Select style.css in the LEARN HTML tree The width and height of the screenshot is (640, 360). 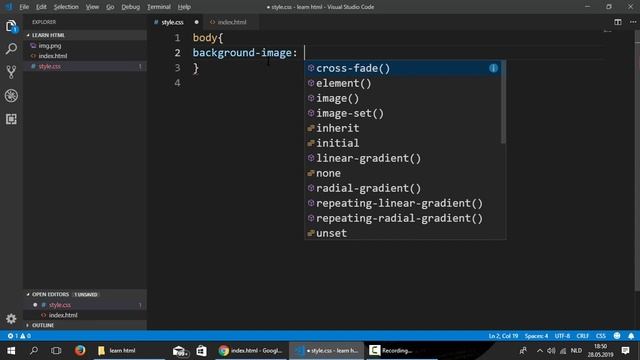pyautogui.click(x=85, y=66)
